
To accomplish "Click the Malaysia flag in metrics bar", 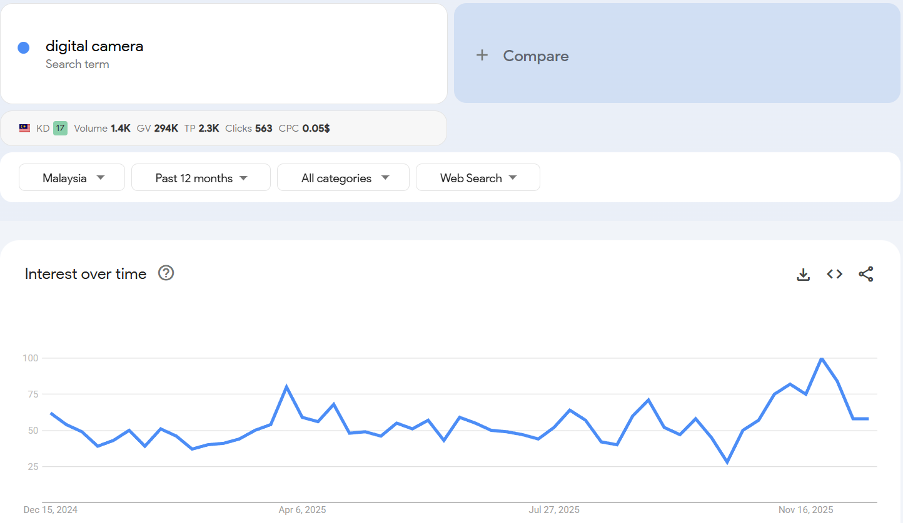I will [x=25, y=128].
